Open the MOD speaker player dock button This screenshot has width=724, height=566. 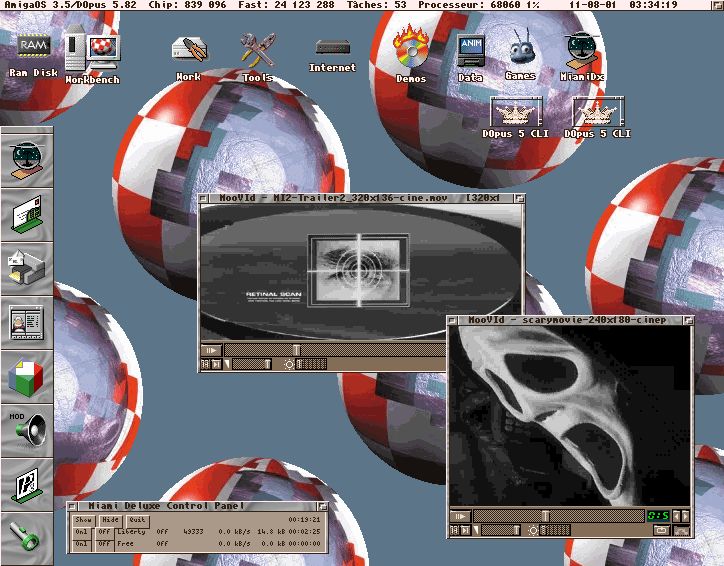click(x=27, y=430)
